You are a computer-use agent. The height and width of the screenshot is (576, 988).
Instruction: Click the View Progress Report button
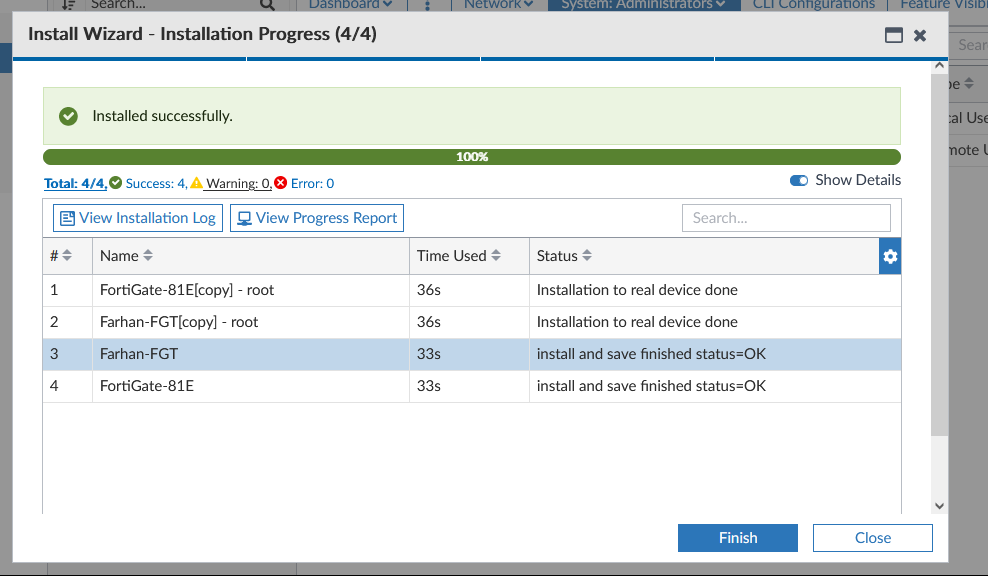pyautogui.click(x=317, y=218)
